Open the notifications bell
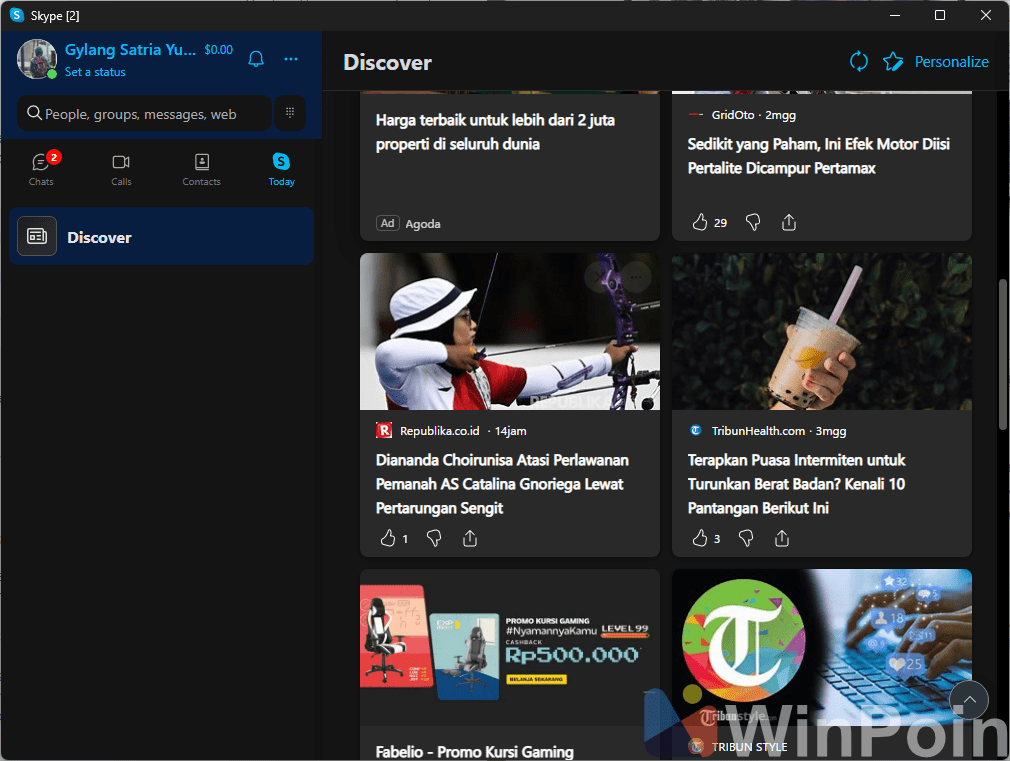Viewport: 1010px width, 761px height. pos(256,59)
